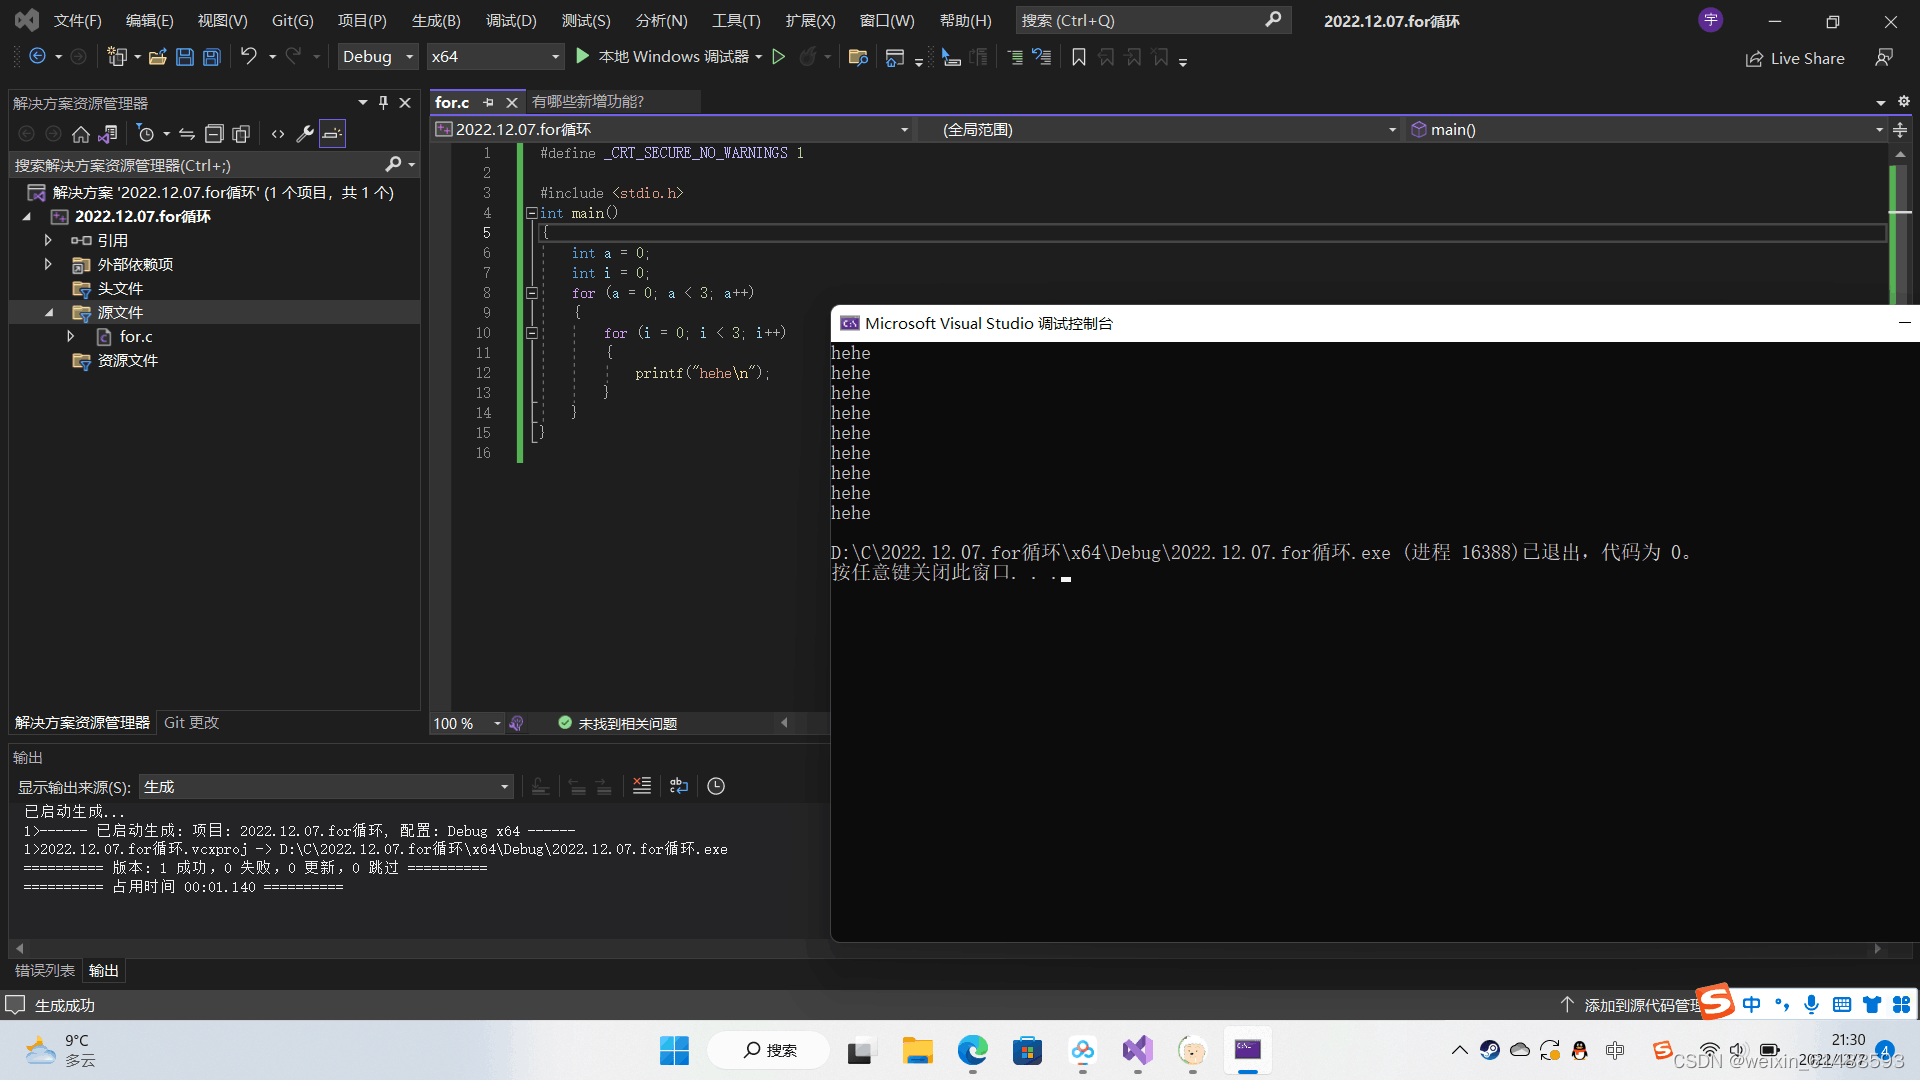
Task: Click the Live Share button
Action: [1795, 58]
